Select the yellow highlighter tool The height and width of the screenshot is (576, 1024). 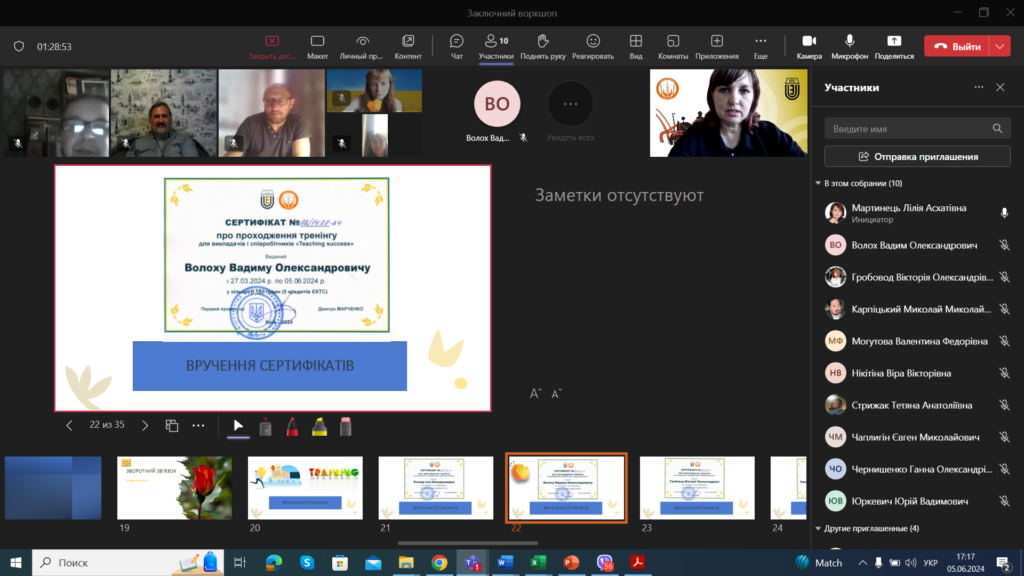(319, 426)
